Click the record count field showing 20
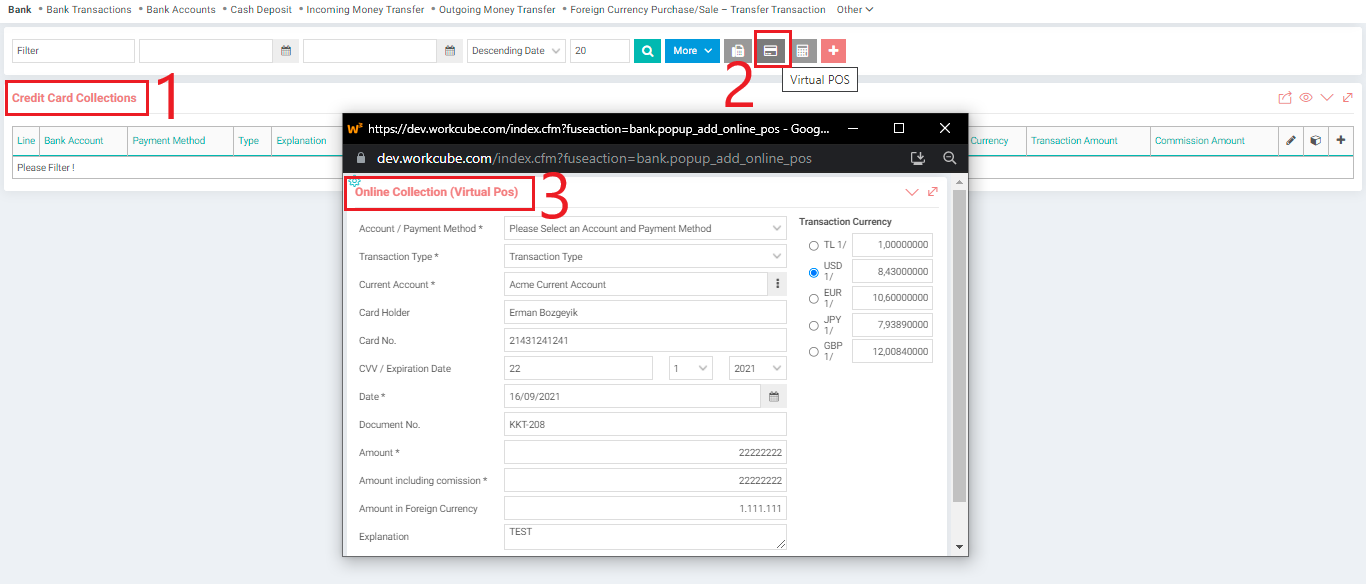Viewport: 1366px width, 584px height. coord(600,51)
